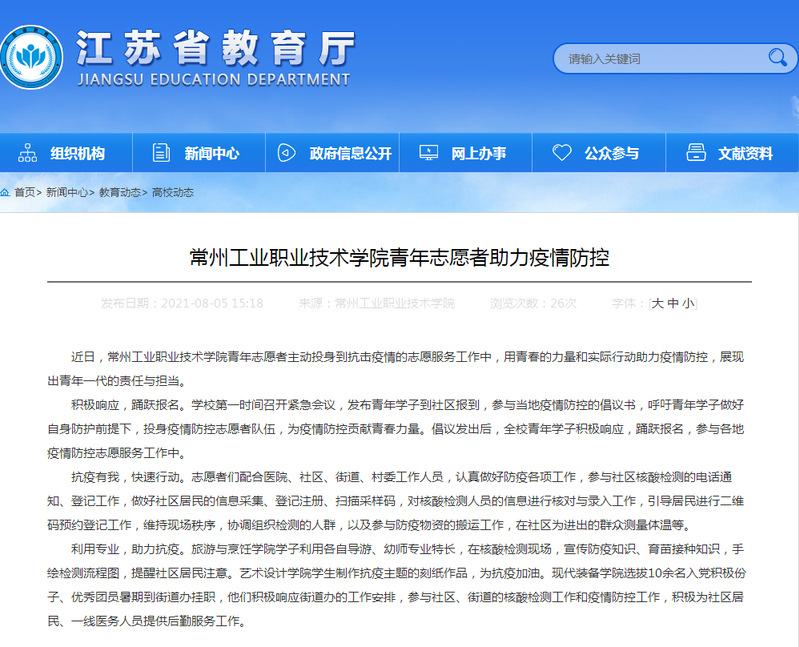Click the 文献资料 printer icon
This screenshot has height=647, width=799.
pos(696,153)
